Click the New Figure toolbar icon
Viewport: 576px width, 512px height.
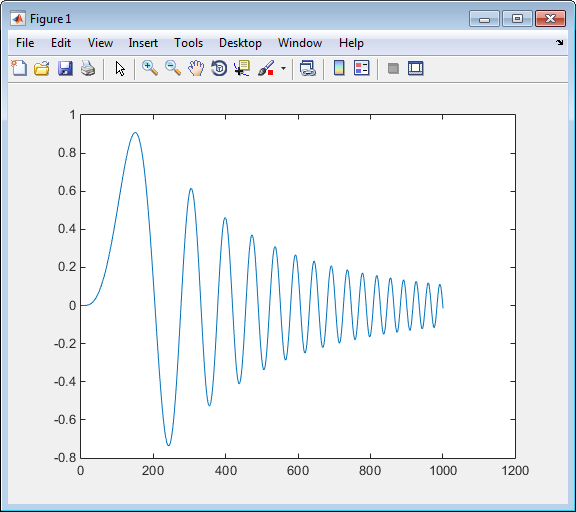click(19, 68)
